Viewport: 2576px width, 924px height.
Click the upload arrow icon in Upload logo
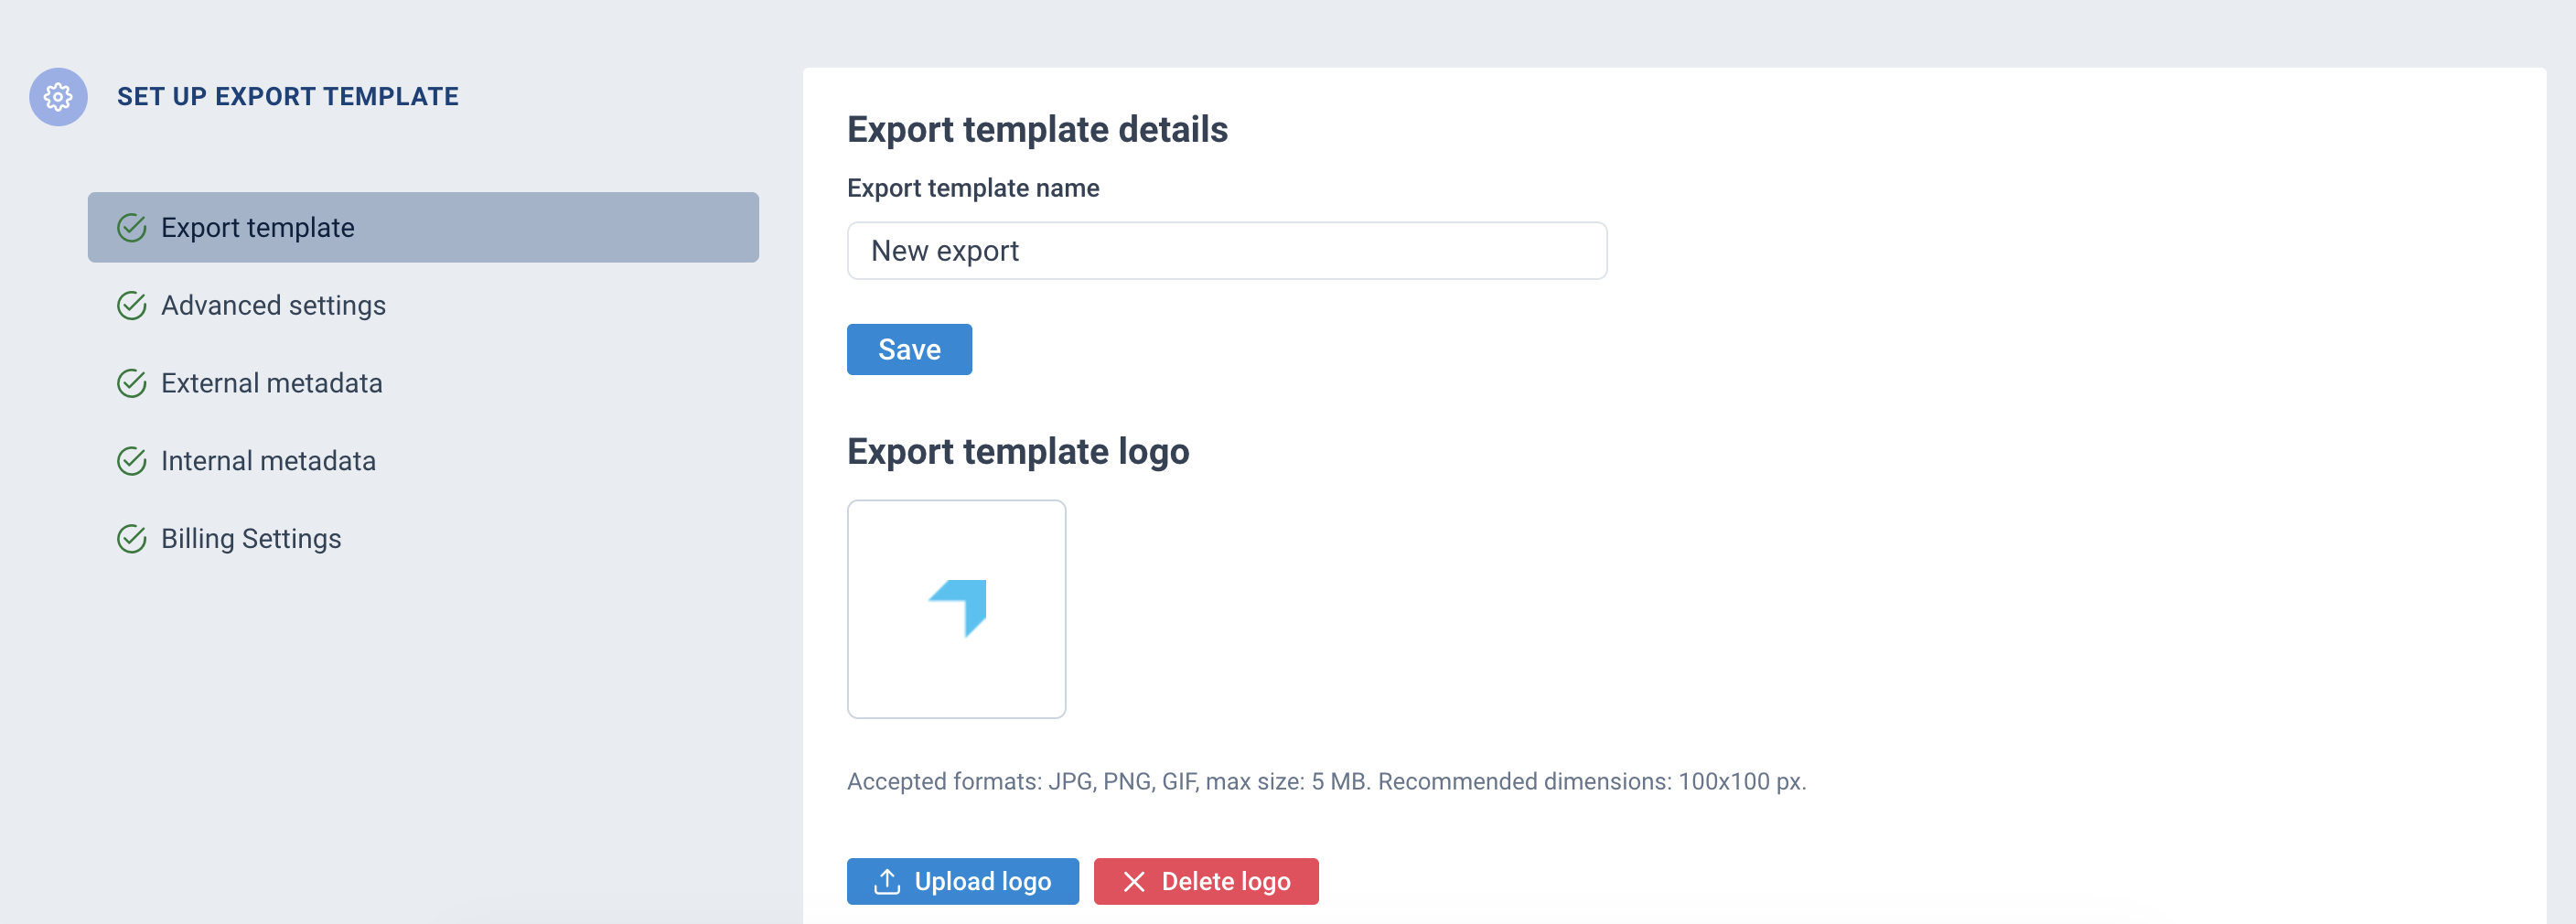[886, 881]
